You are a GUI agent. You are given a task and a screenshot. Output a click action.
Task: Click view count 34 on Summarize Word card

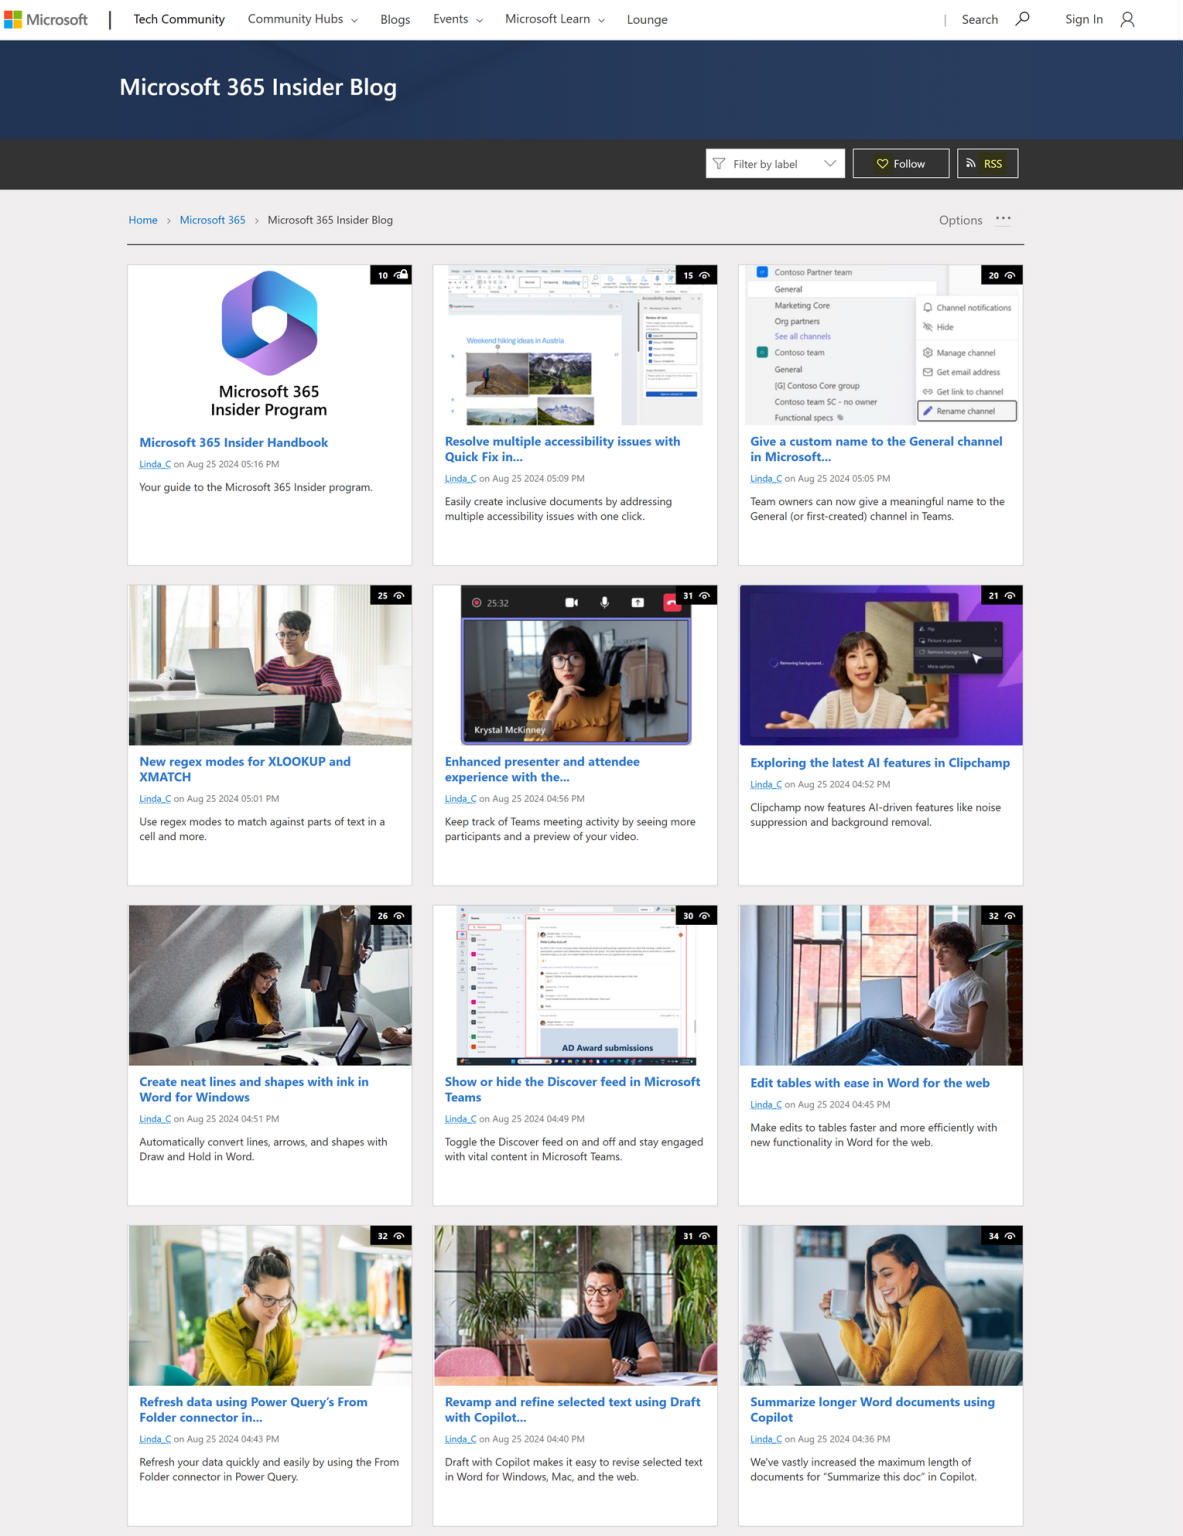point(1001,1236)
